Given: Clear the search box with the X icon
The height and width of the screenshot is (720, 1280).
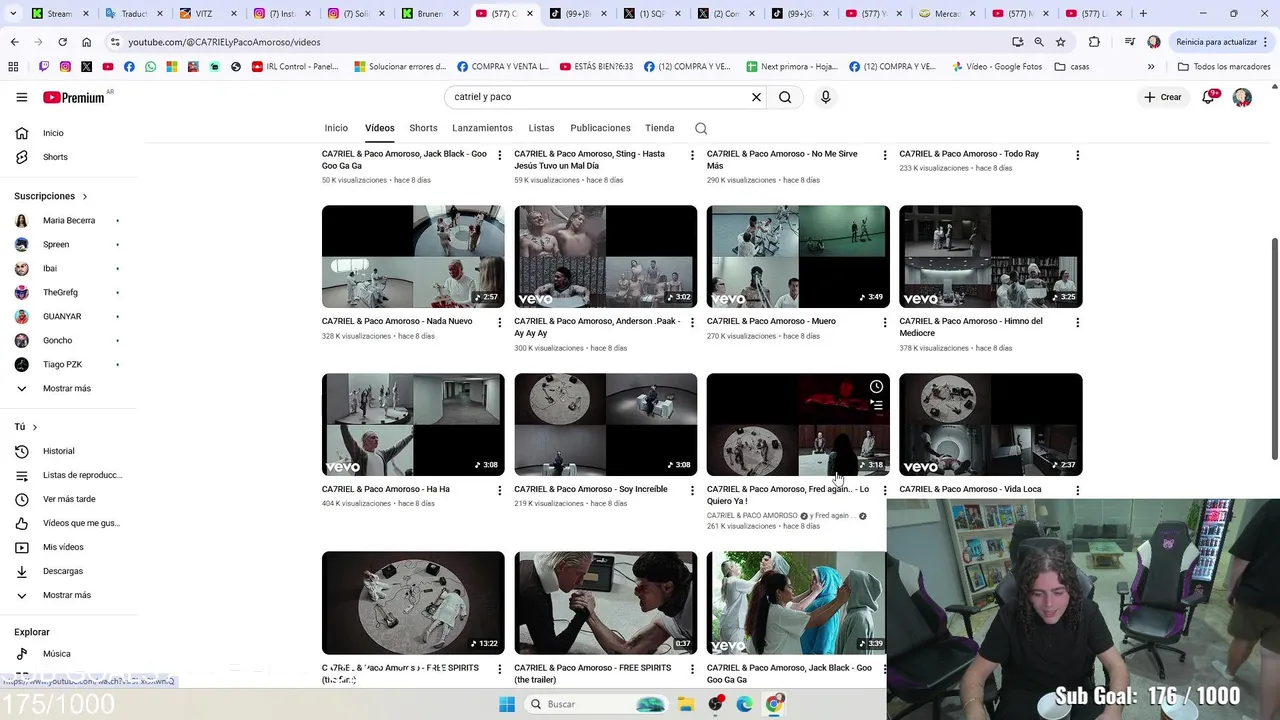Looking at the screenshot, I should click(756, 97).
